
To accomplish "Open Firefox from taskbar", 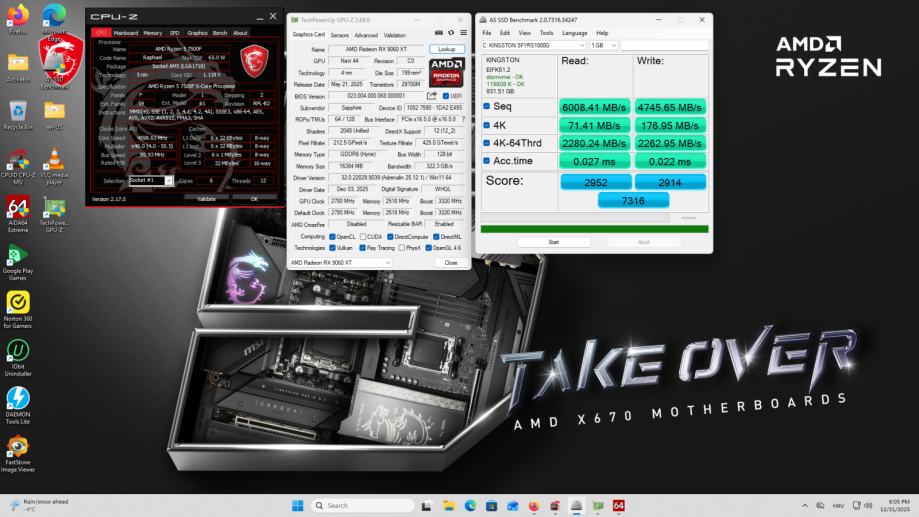I will [533, 505].
